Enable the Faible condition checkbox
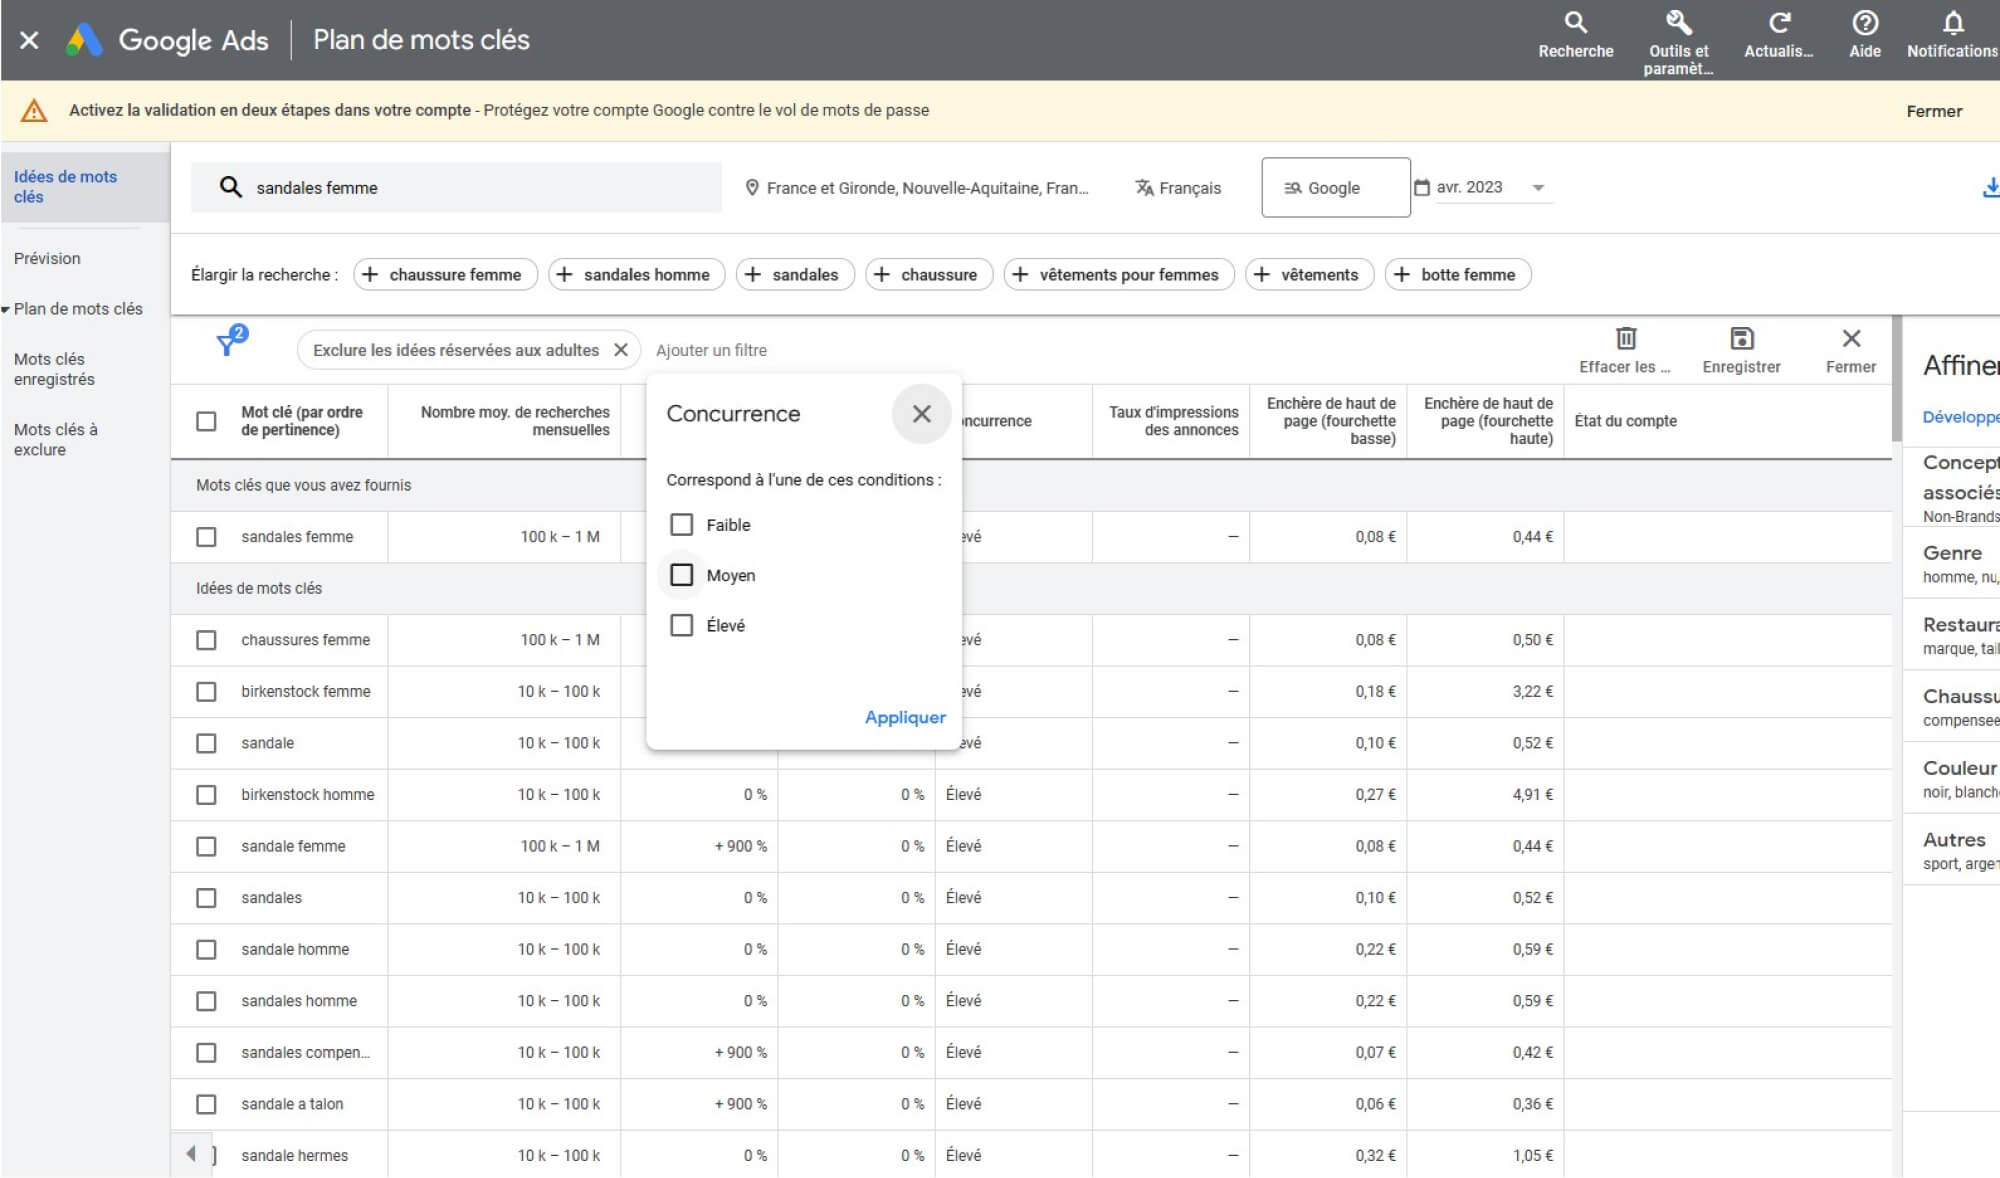This screenshot has width=2000, height=1178. click(683, 524)
